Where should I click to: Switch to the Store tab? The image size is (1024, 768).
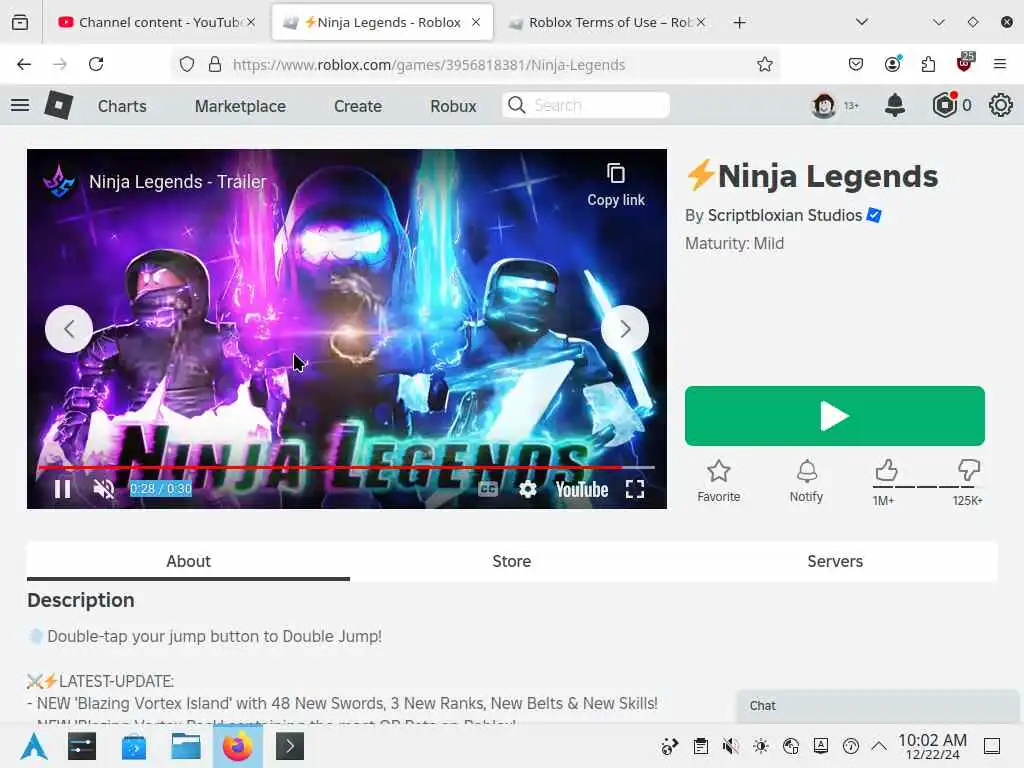tap(511, 561)
